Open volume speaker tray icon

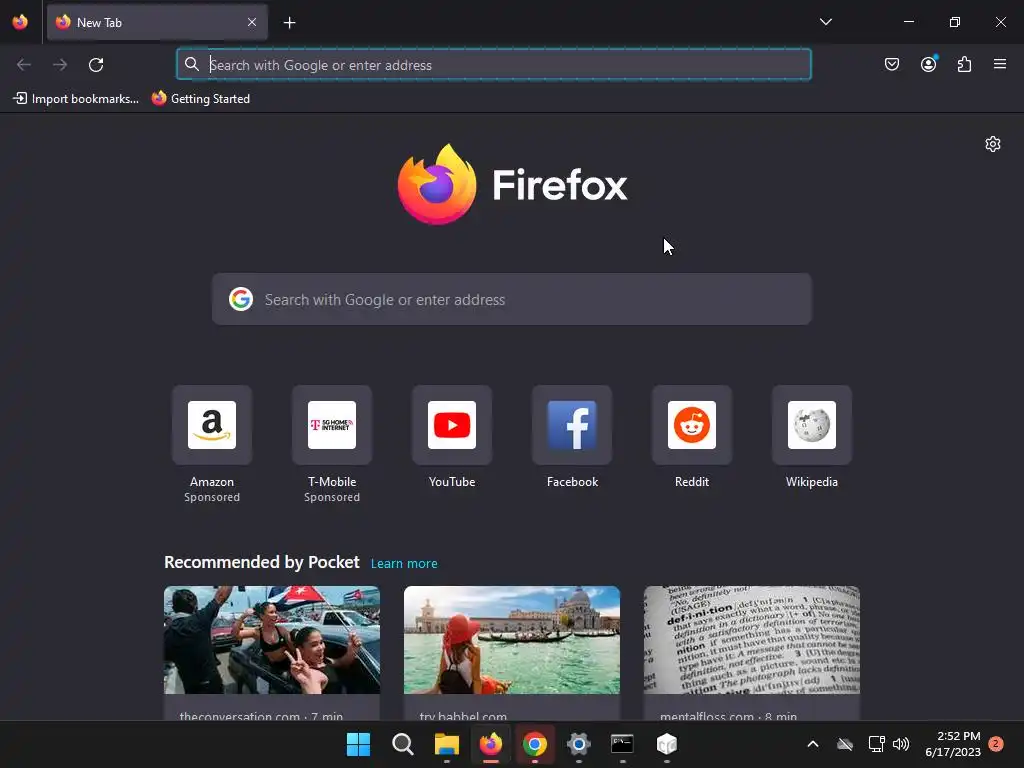(901, 744)
